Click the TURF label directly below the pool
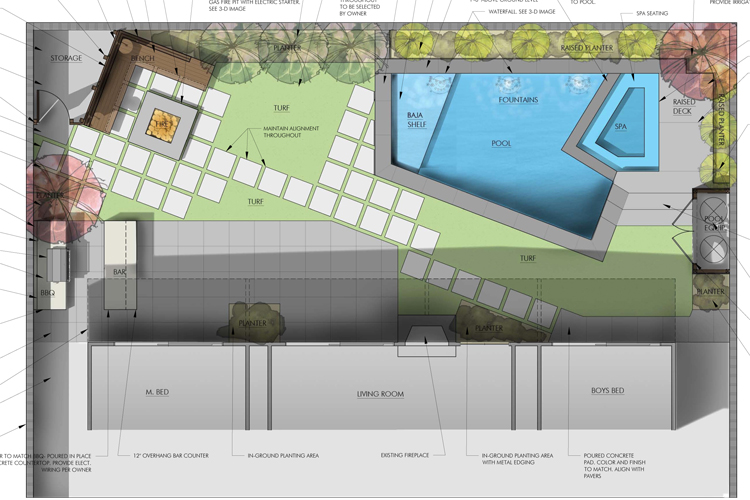 pyautogui.click(x=528, y=258)
